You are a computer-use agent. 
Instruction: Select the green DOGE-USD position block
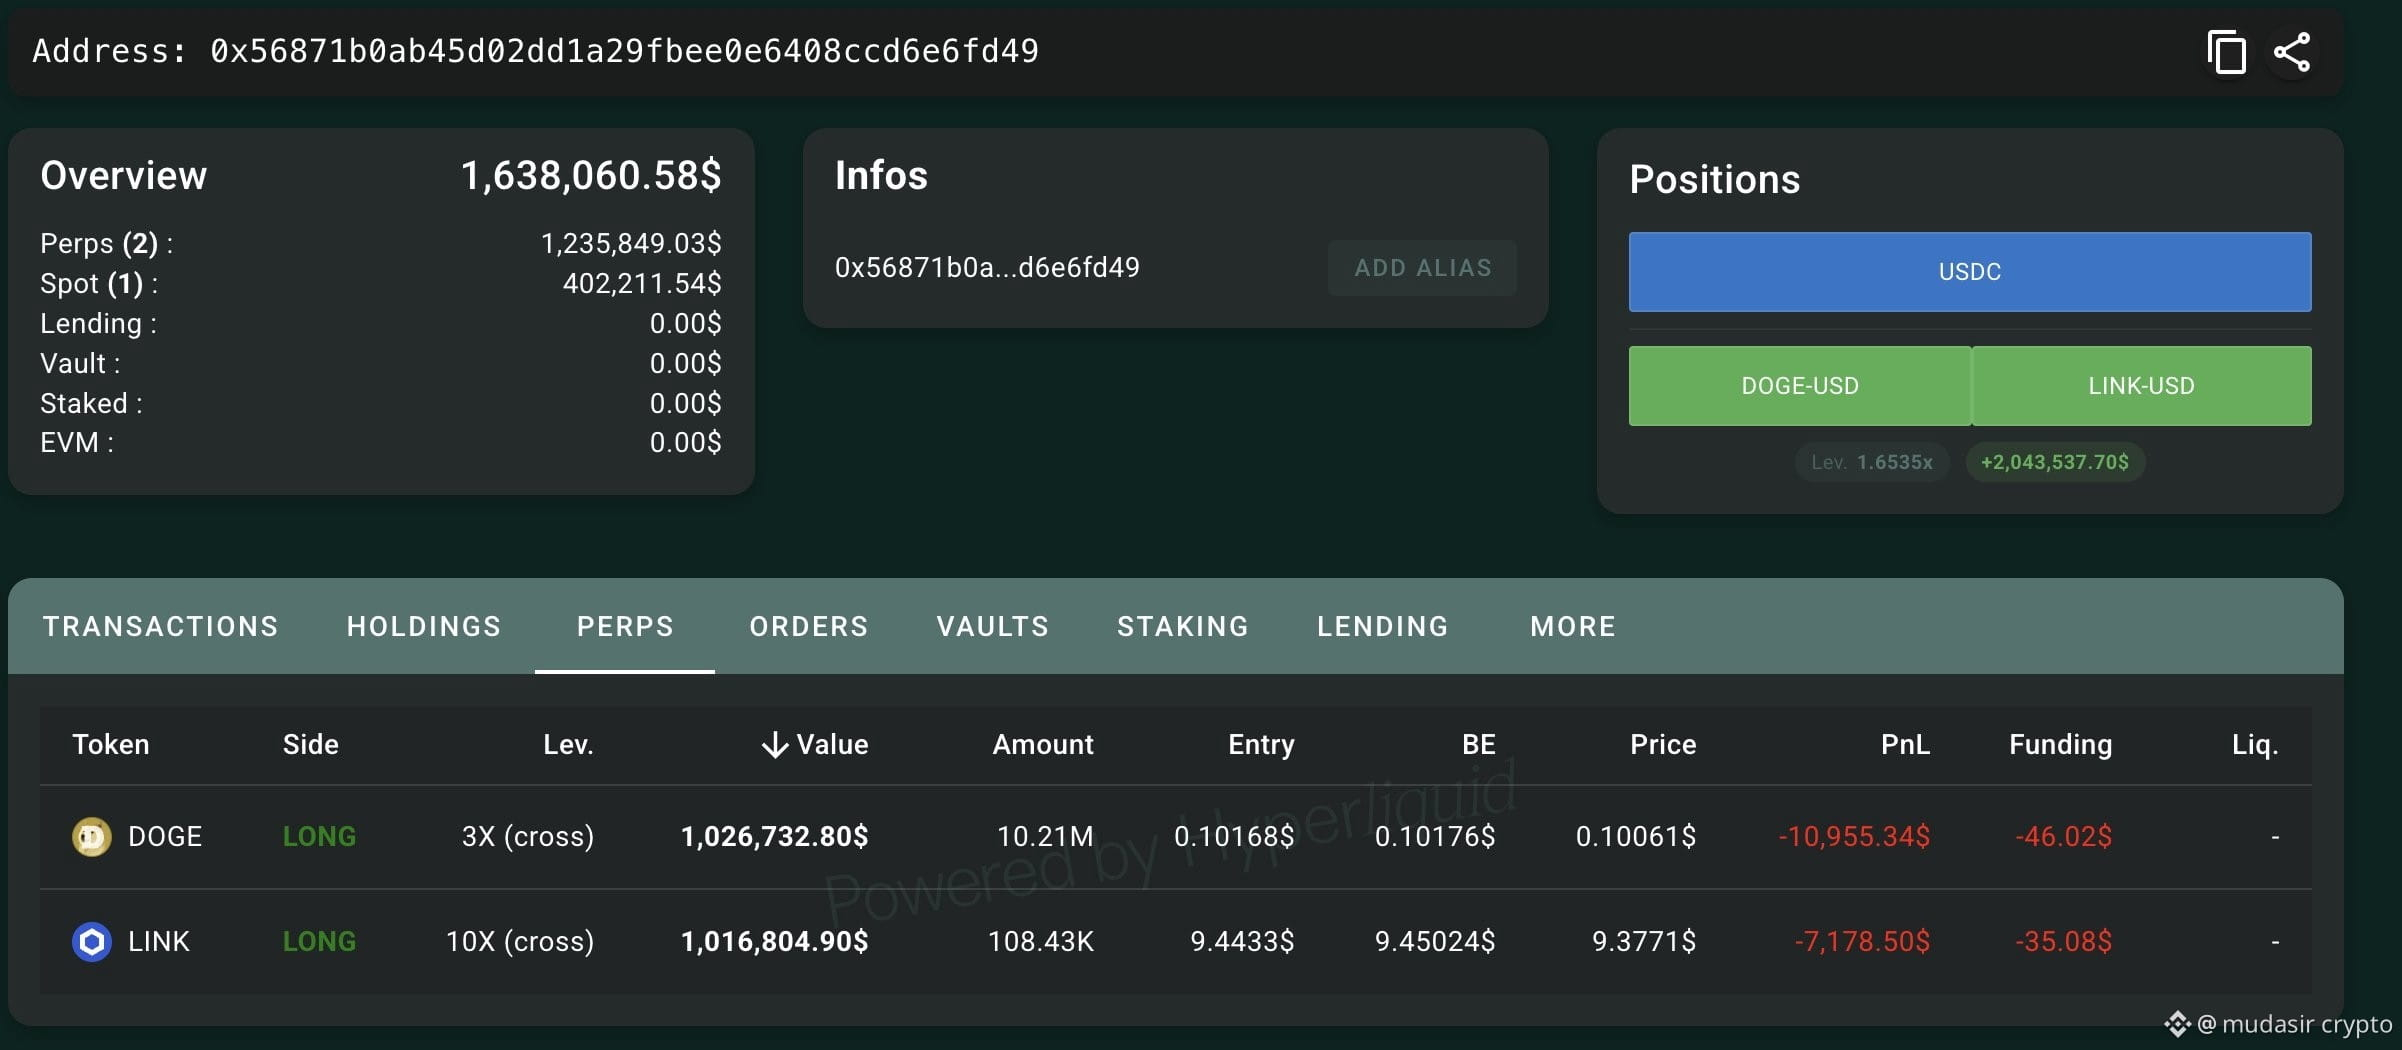(1799, 386)
